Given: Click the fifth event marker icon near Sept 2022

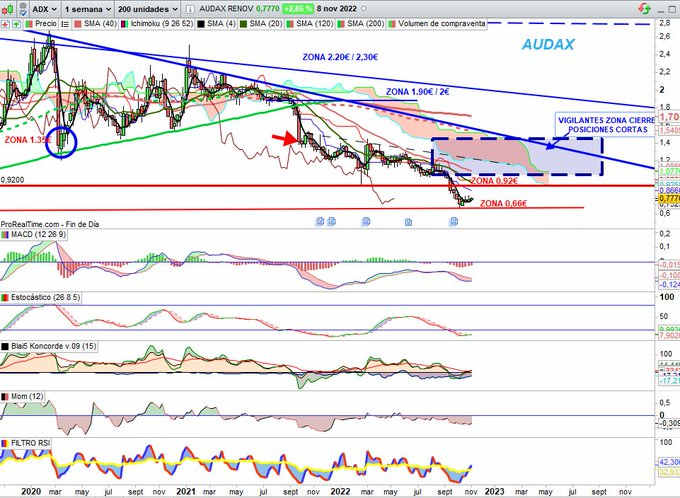Looking at the screenshot, I should [454, 222].
